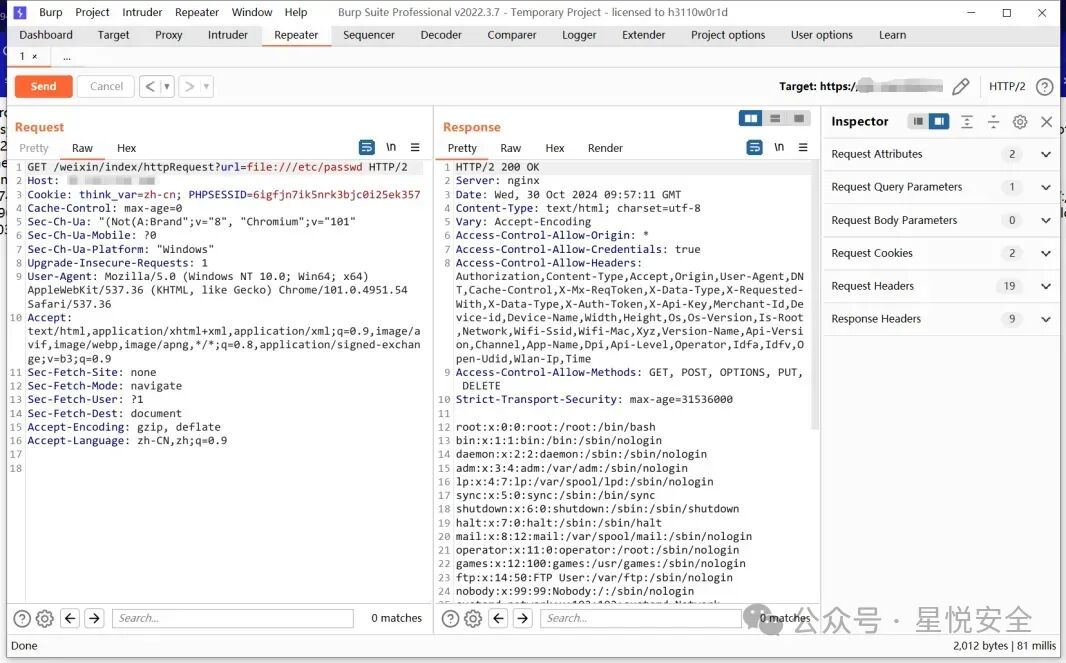Go to previous response search match
This screenshot has width=1066, height=663.
(x=498, y=618)
